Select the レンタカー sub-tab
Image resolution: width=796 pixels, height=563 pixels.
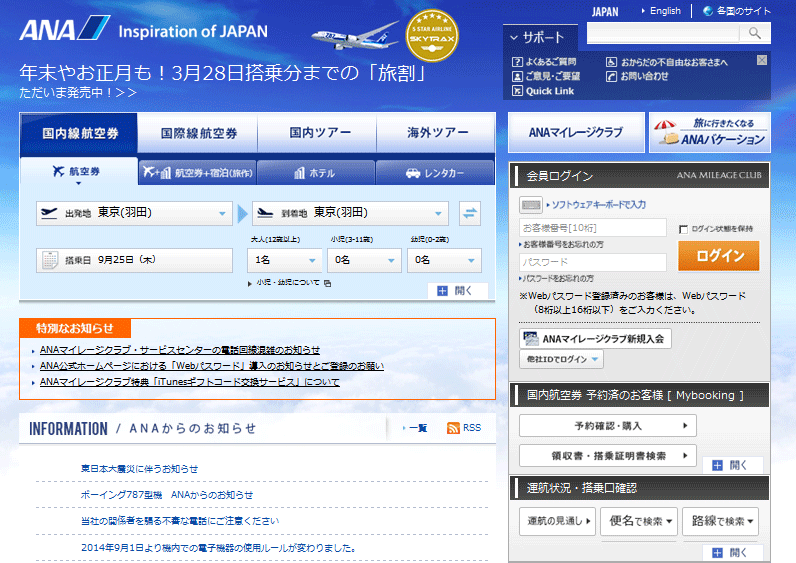[x=435, y=173]
